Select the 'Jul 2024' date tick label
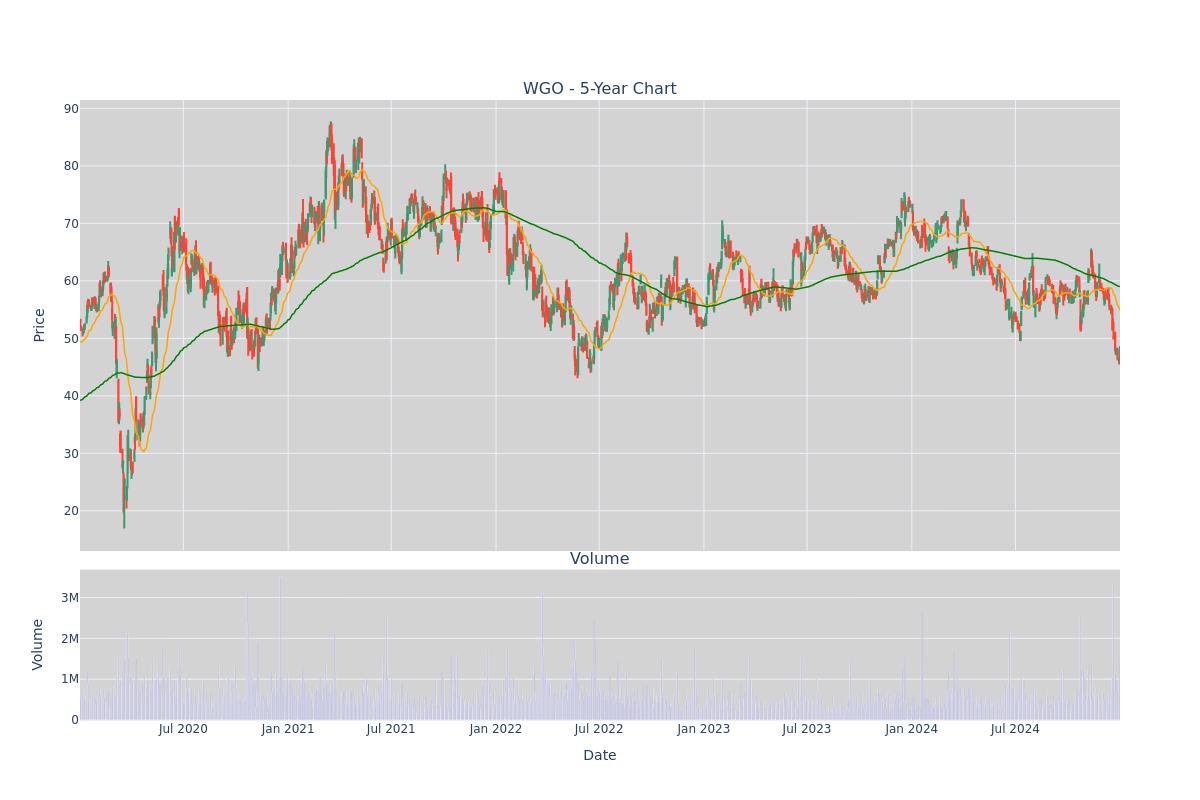 pos(1015,729)
